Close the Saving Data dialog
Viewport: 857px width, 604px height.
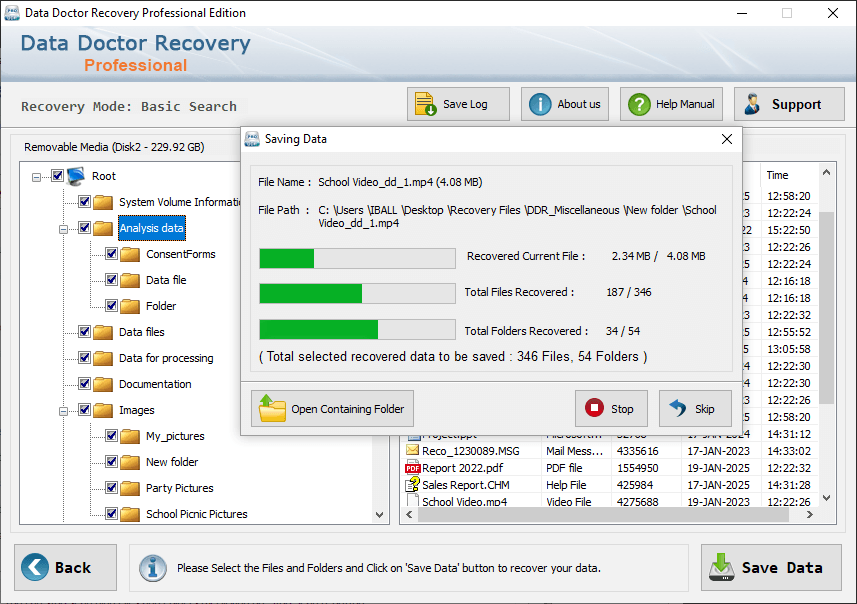tap(726, 139)
